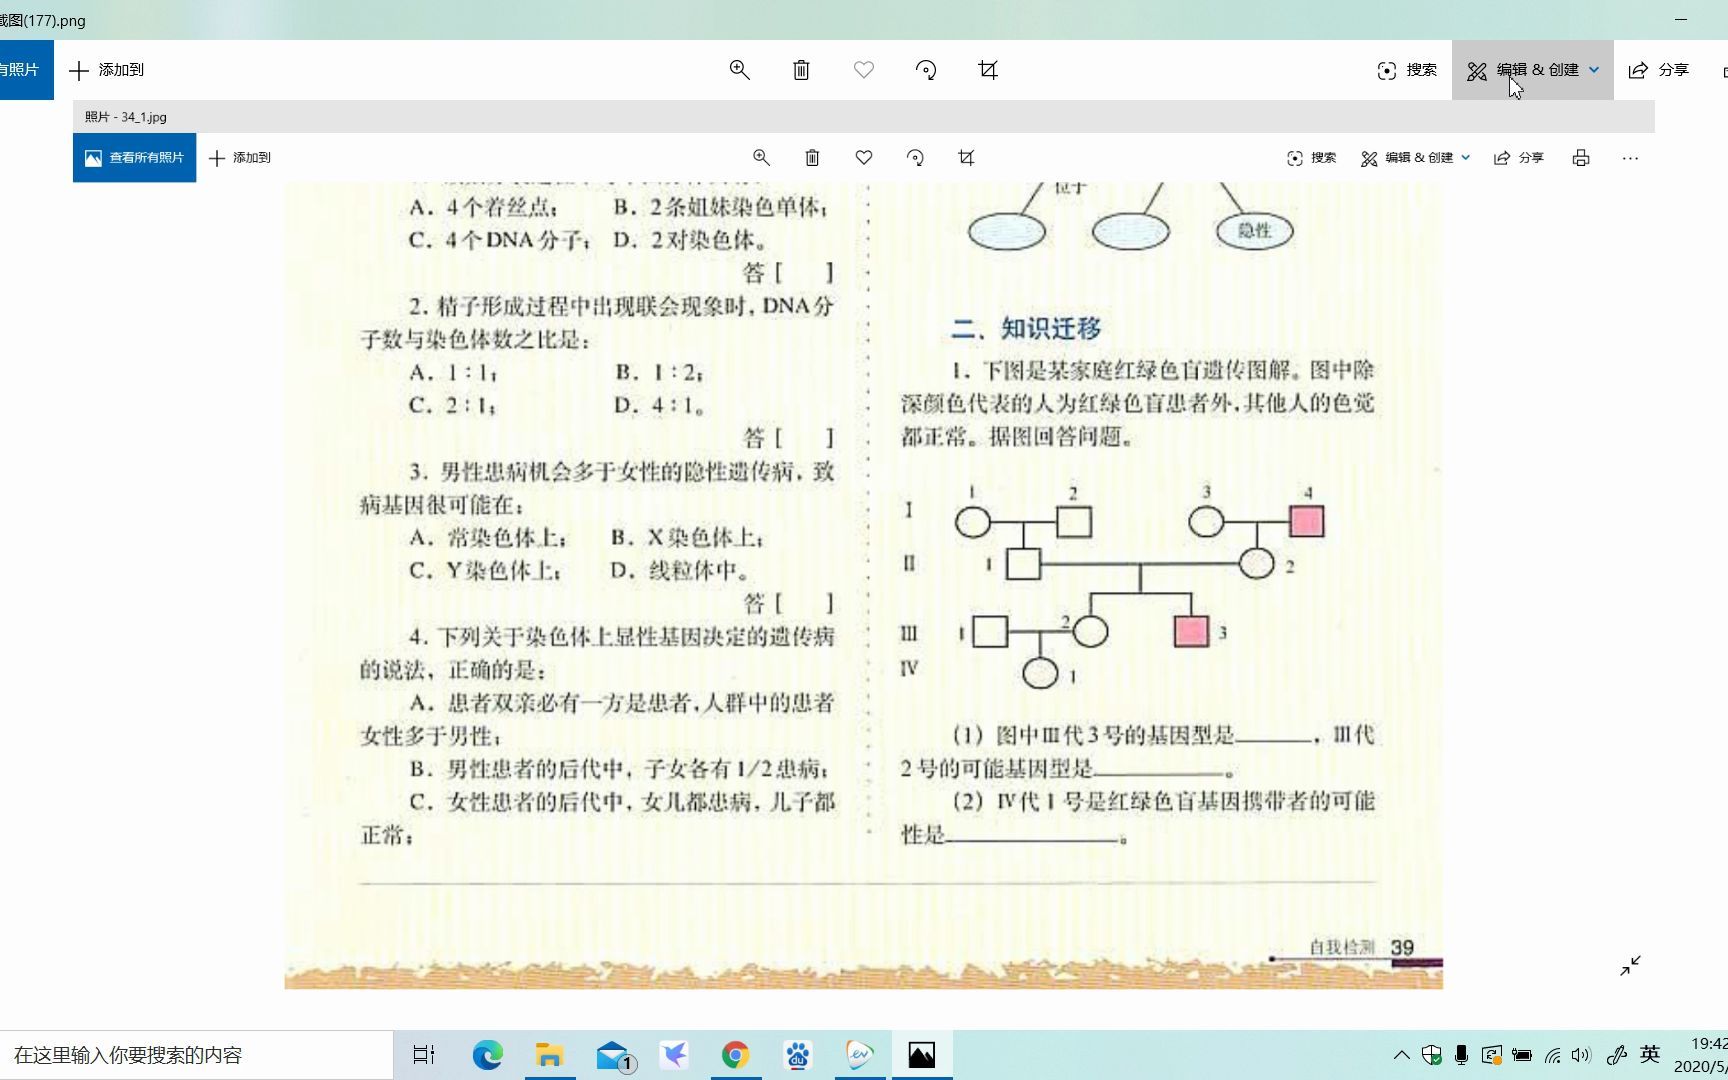Viewport: 1728px width, 1080px height.
Task: Toggle the heart to favorite the photo
Action: [863, 157]
